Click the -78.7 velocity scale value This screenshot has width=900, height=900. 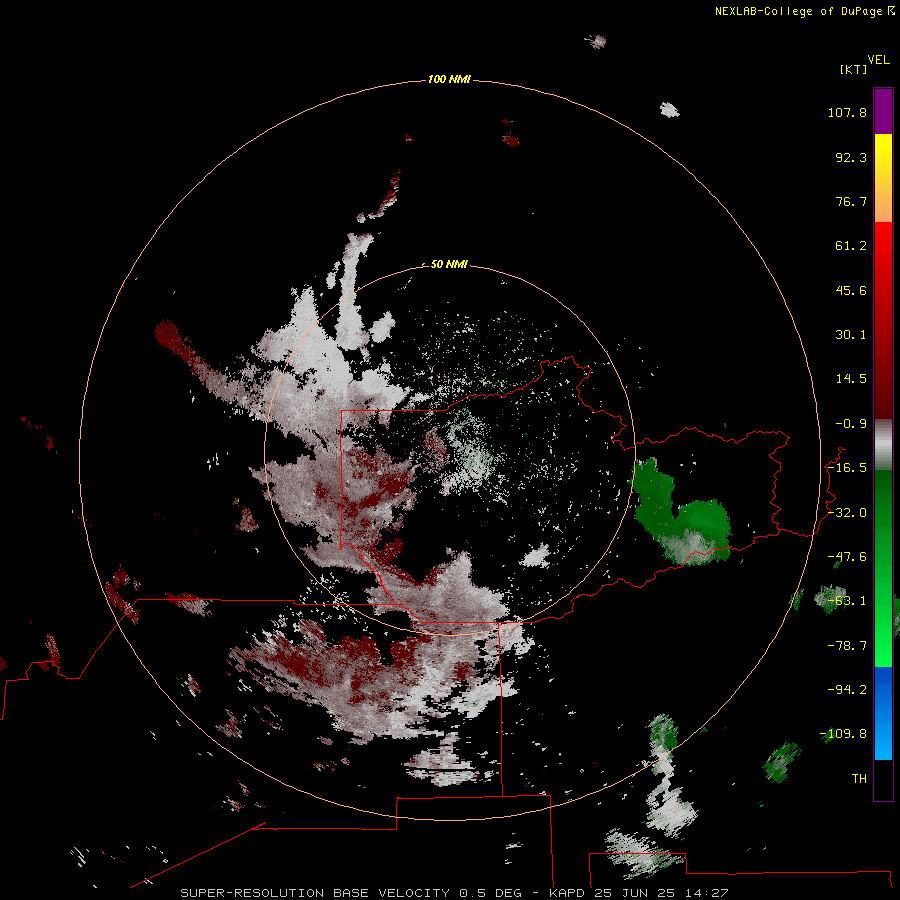click(847, 646)
